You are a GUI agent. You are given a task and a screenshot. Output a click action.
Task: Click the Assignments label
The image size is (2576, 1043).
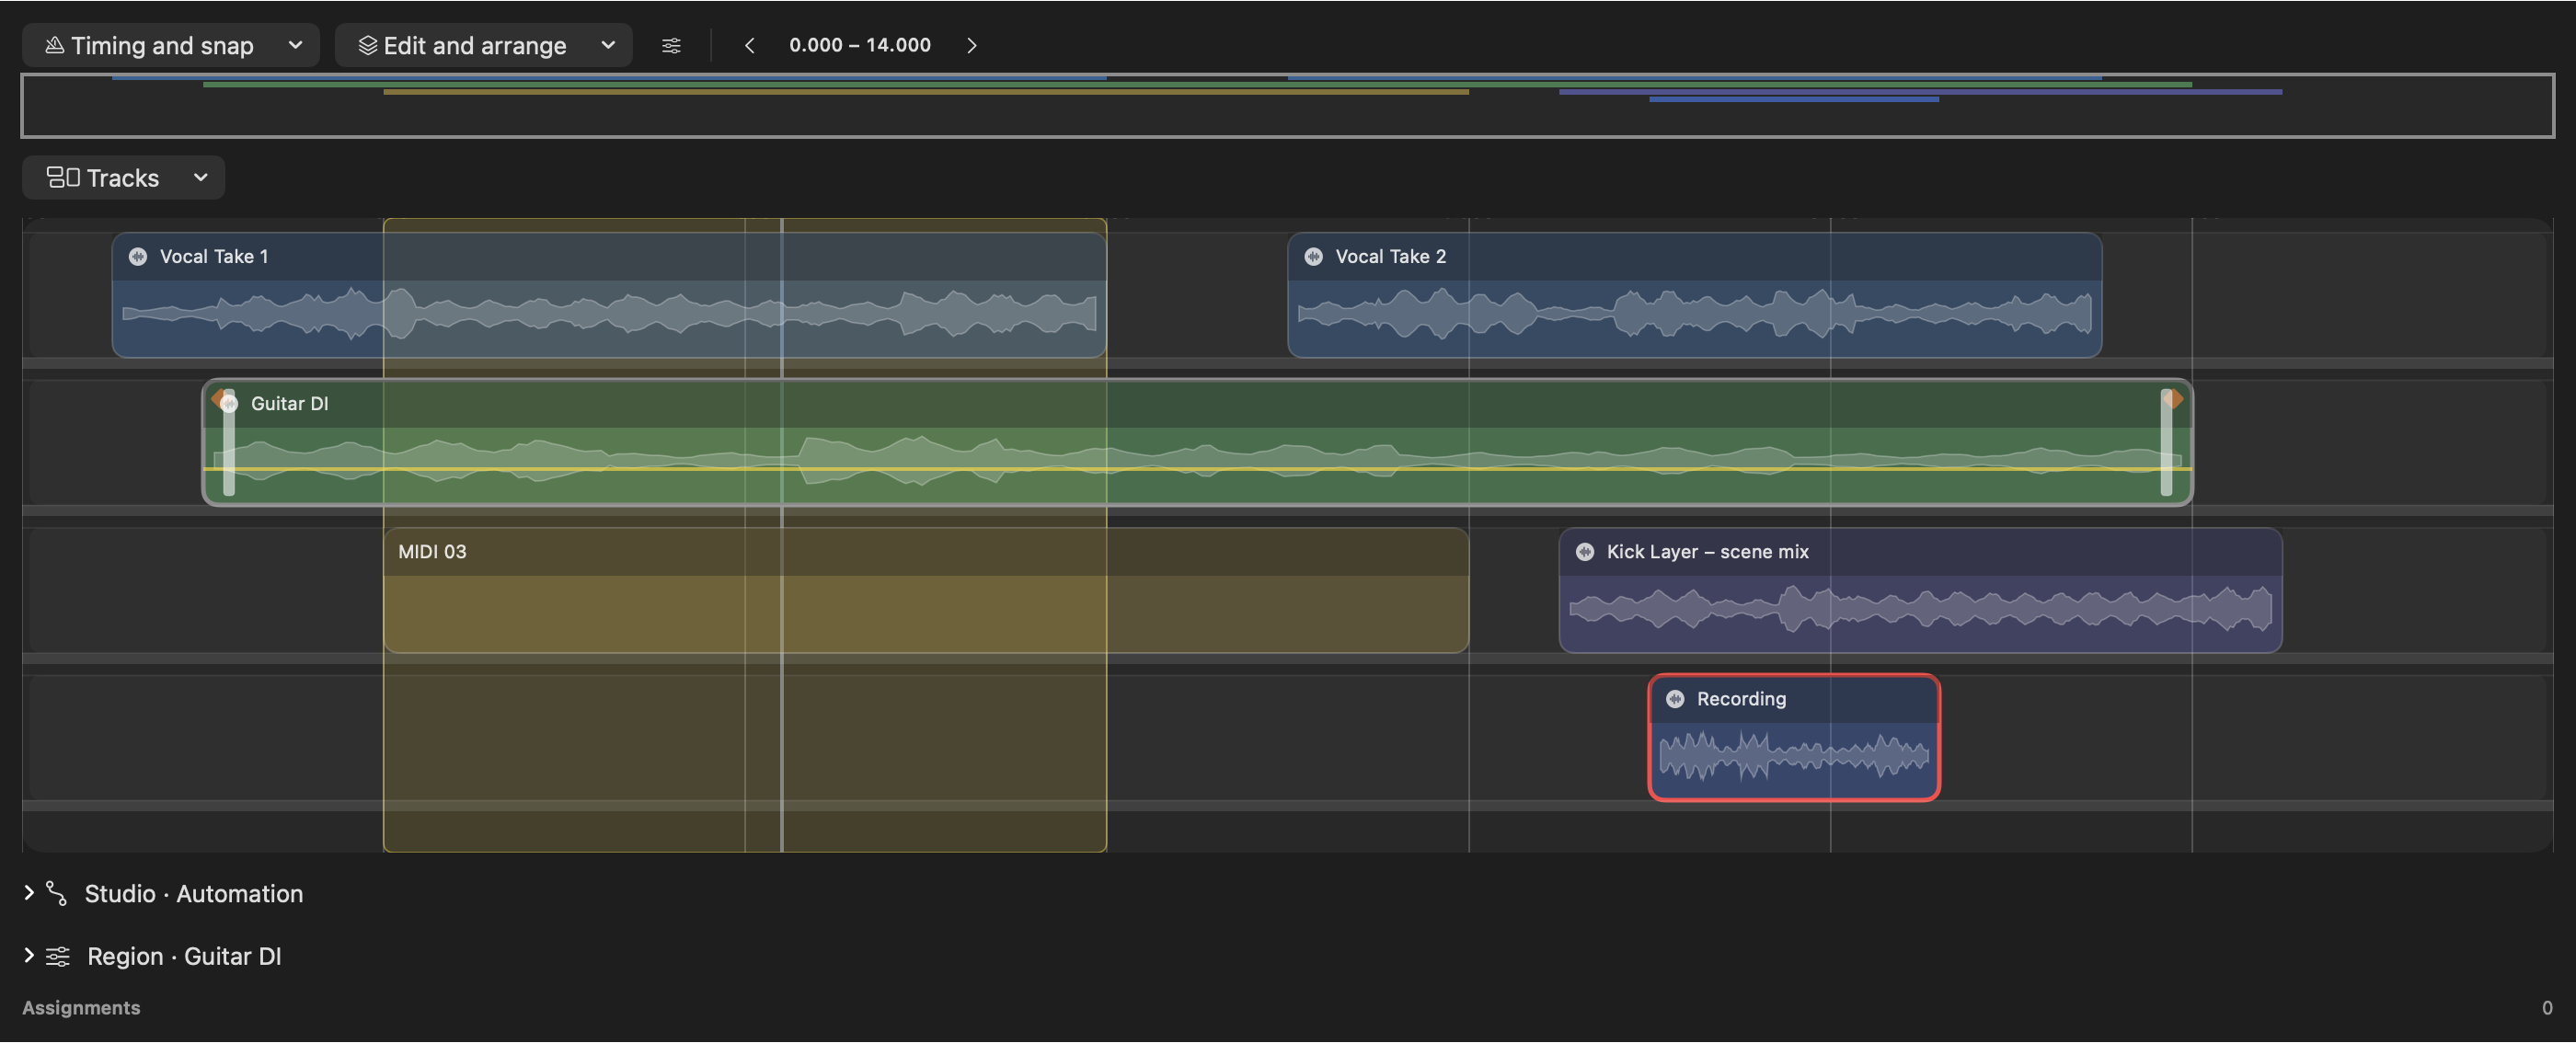coord(81,1008)
